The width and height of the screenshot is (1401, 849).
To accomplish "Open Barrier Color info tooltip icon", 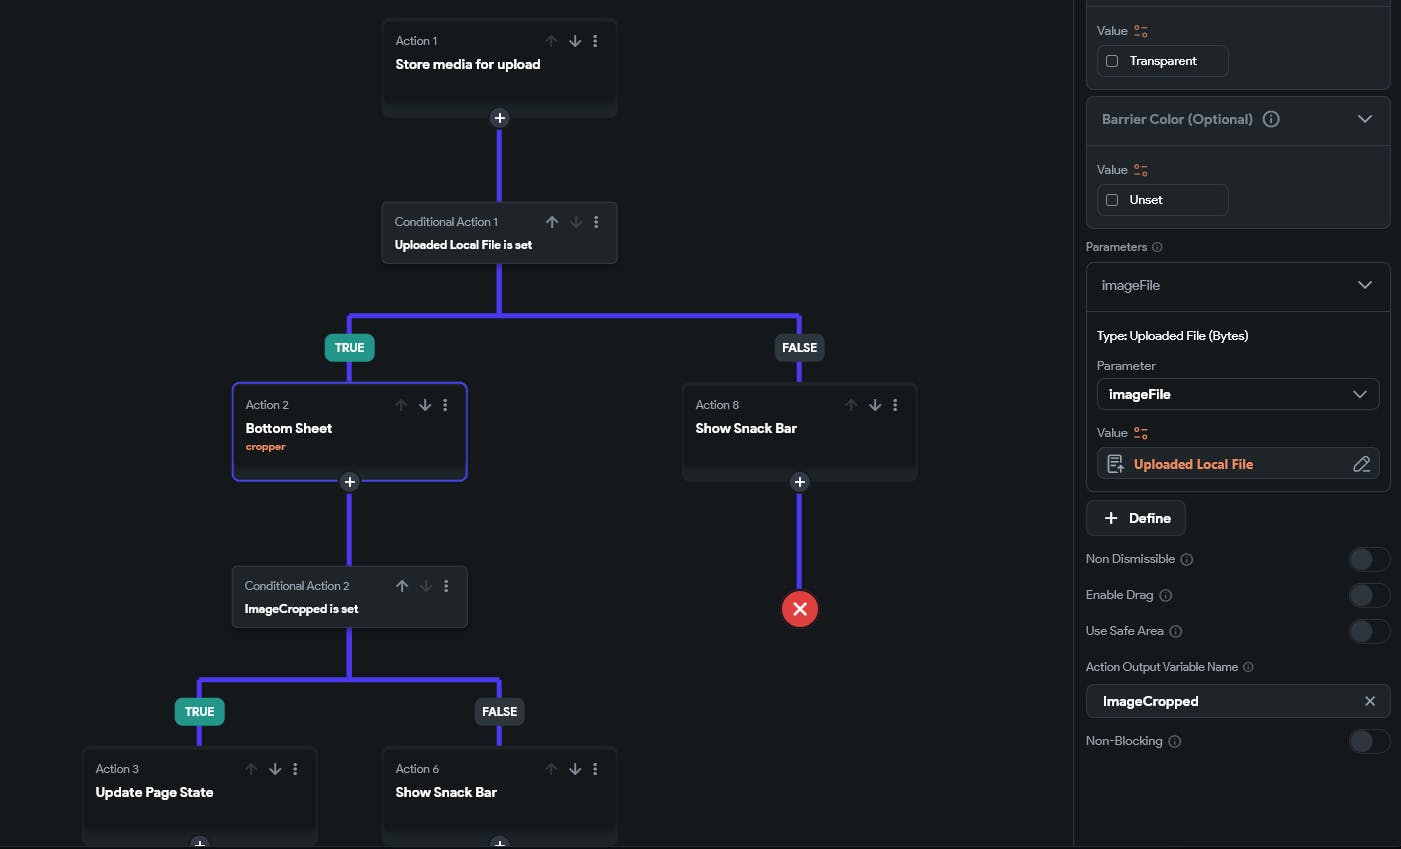I will pos(1271,119).
